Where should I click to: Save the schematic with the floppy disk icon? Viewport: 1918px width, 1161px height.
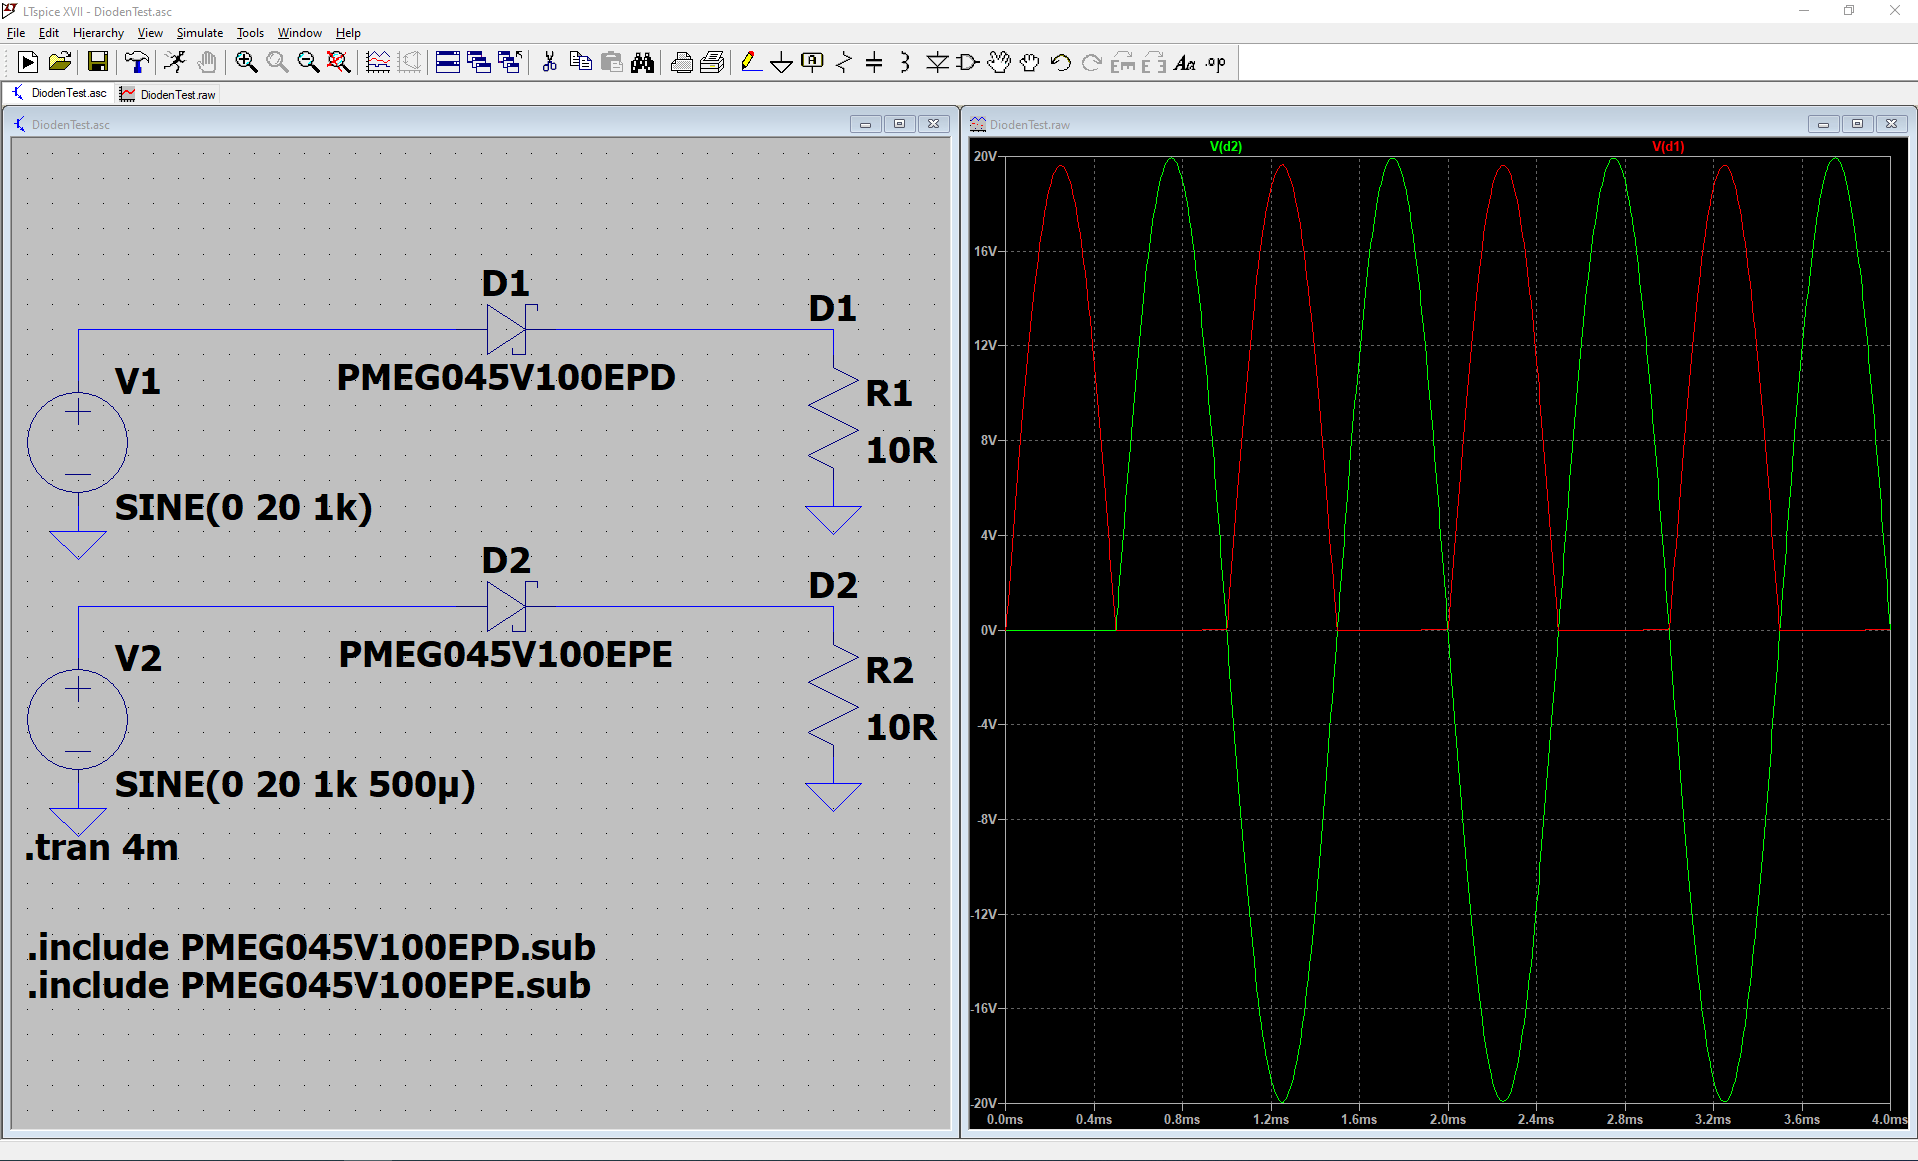[97, 62]
